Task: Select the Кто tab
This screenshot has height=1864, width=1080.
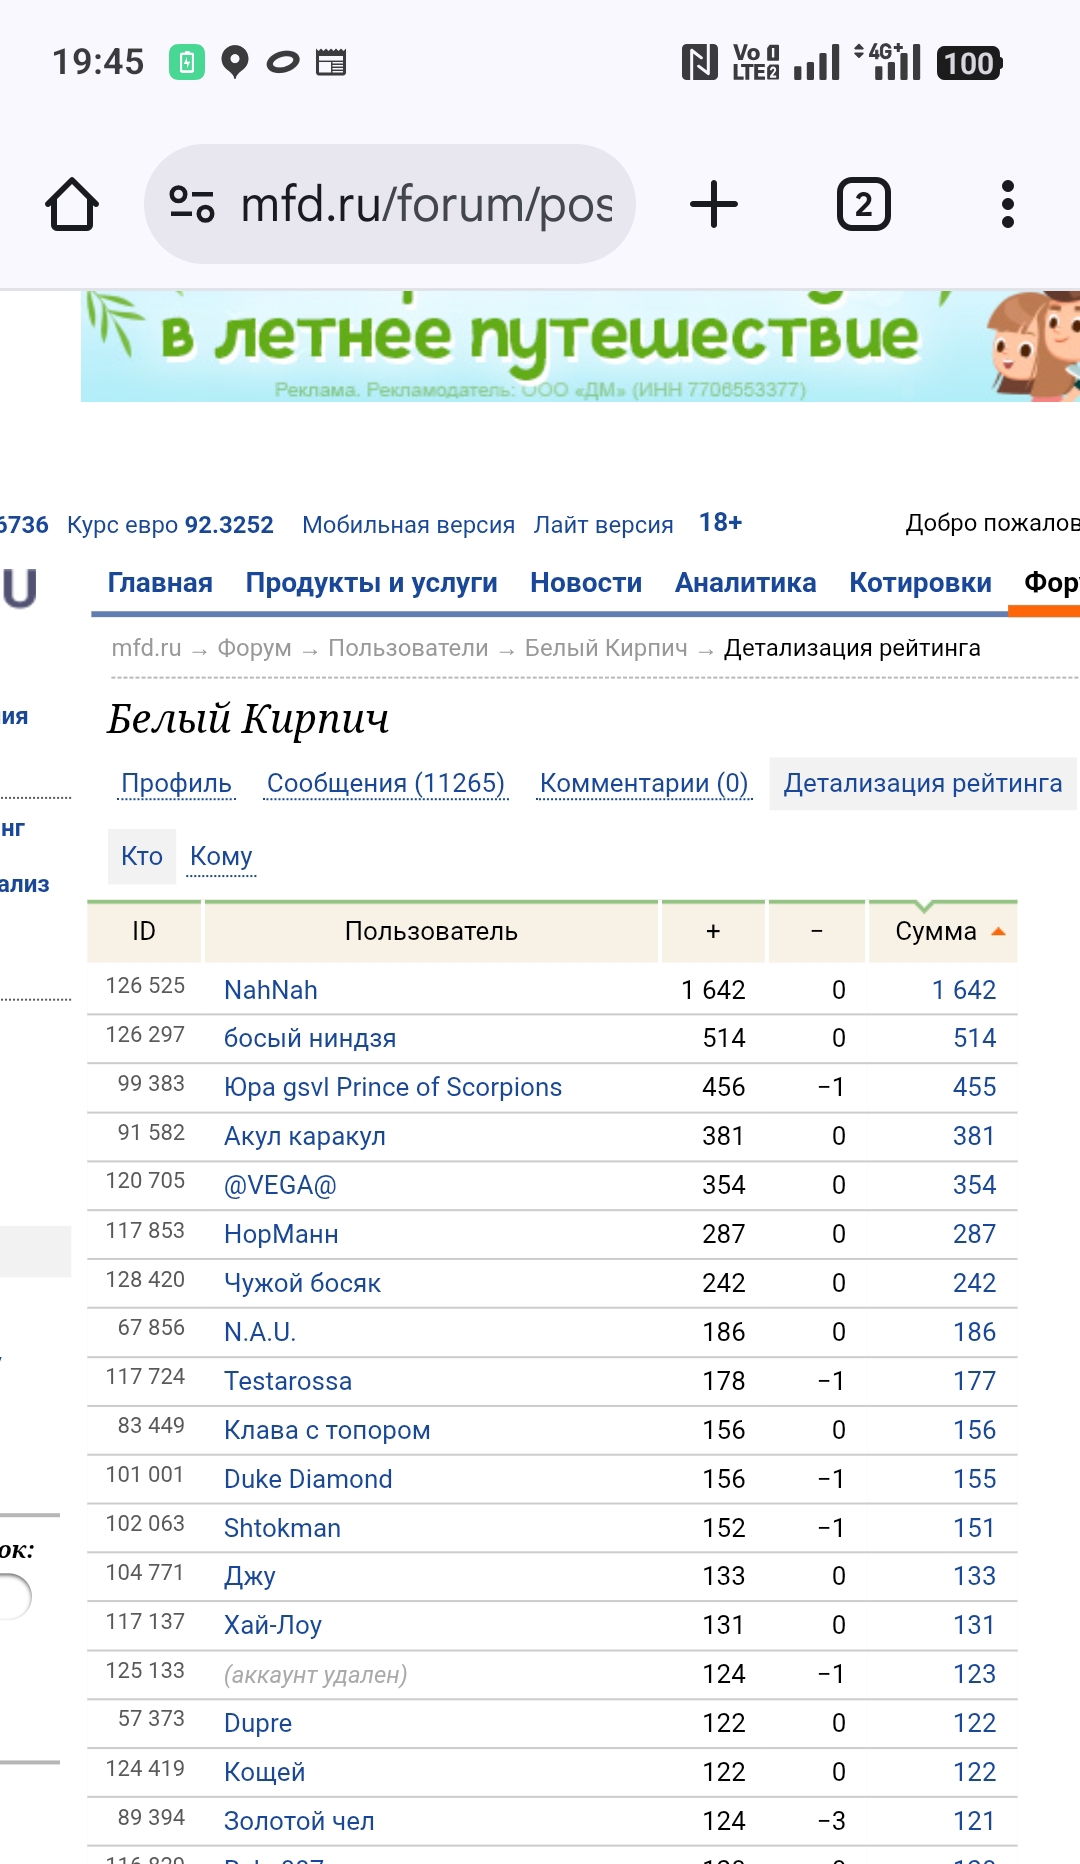Action: 142,857
